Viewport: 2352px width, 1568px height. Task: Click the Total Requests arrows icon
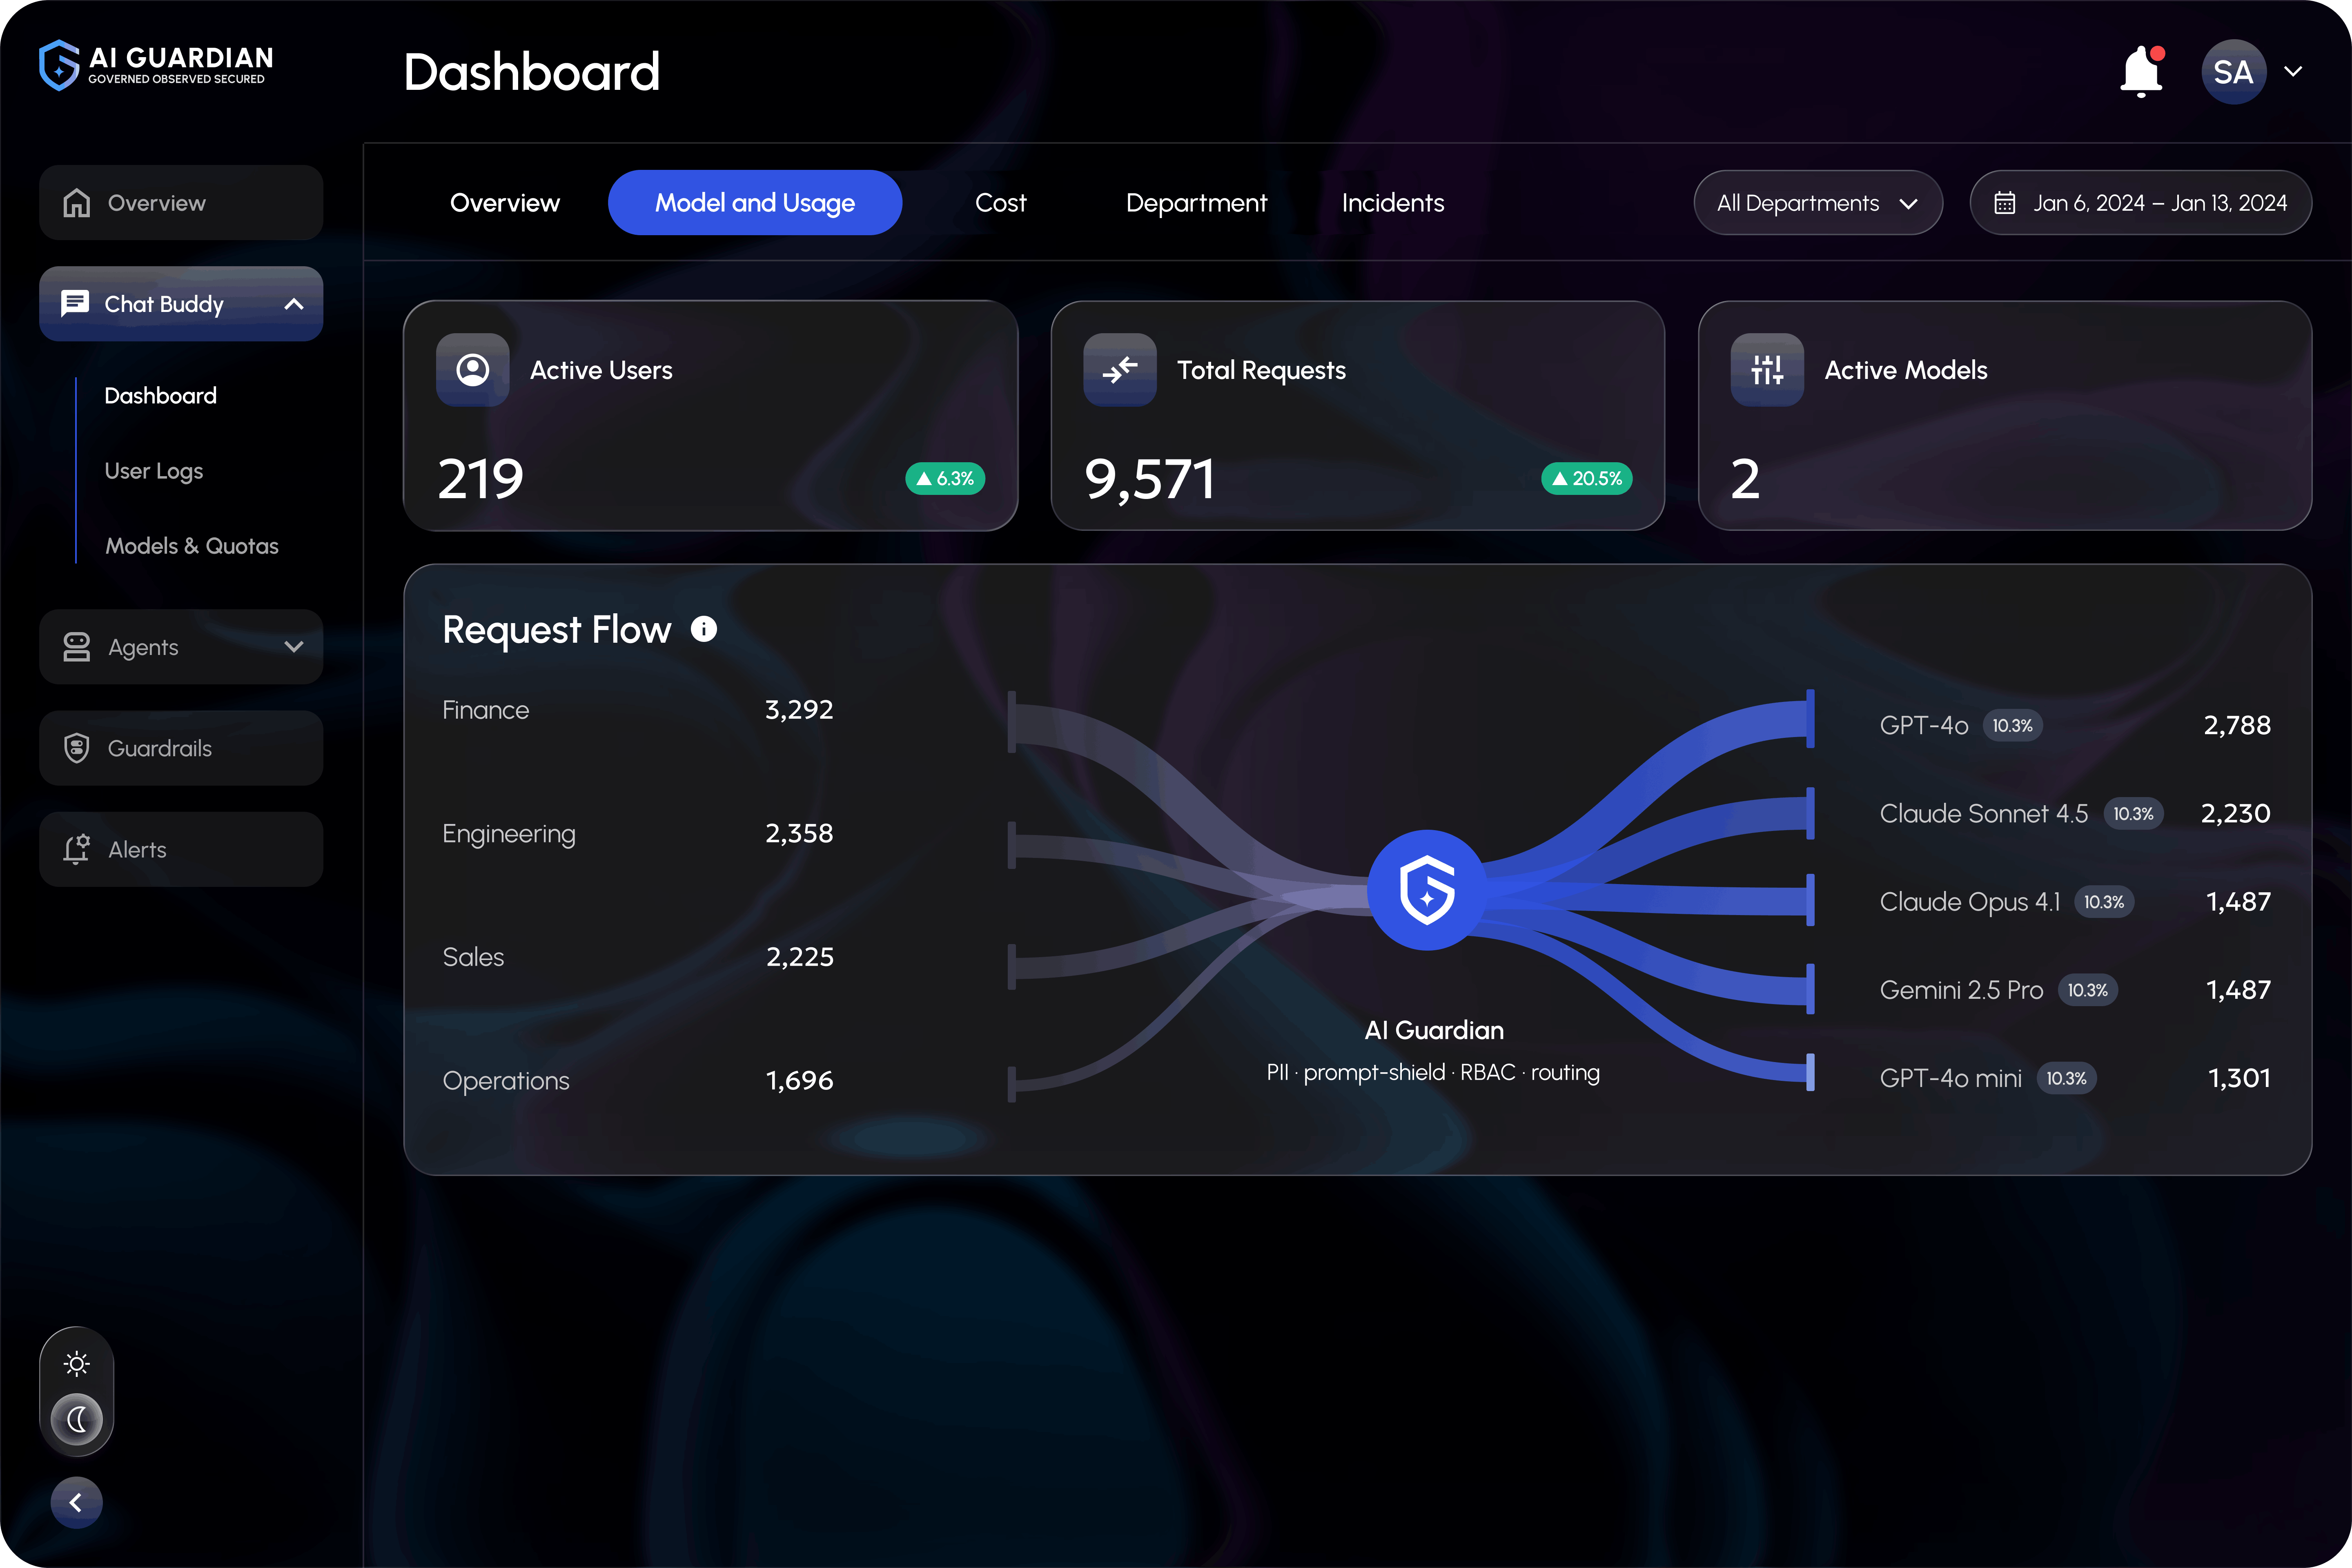[x=1120, y=370]
